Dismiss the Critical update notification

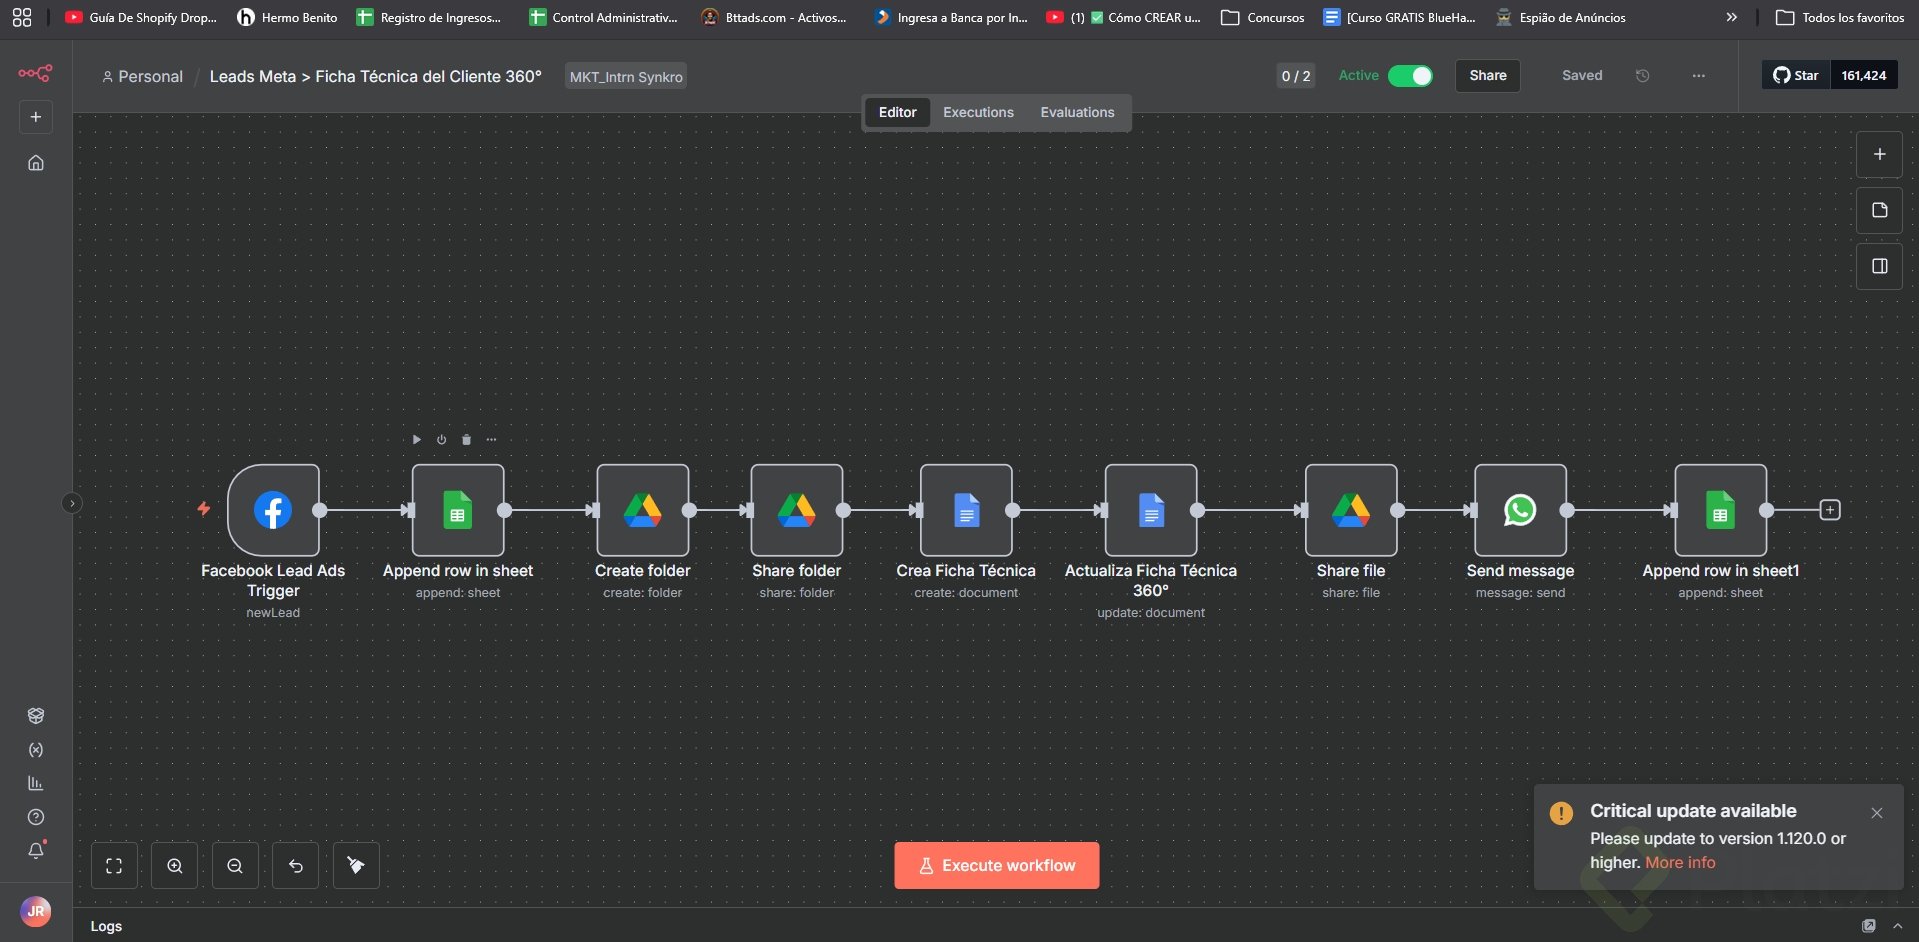point(1876,813)
